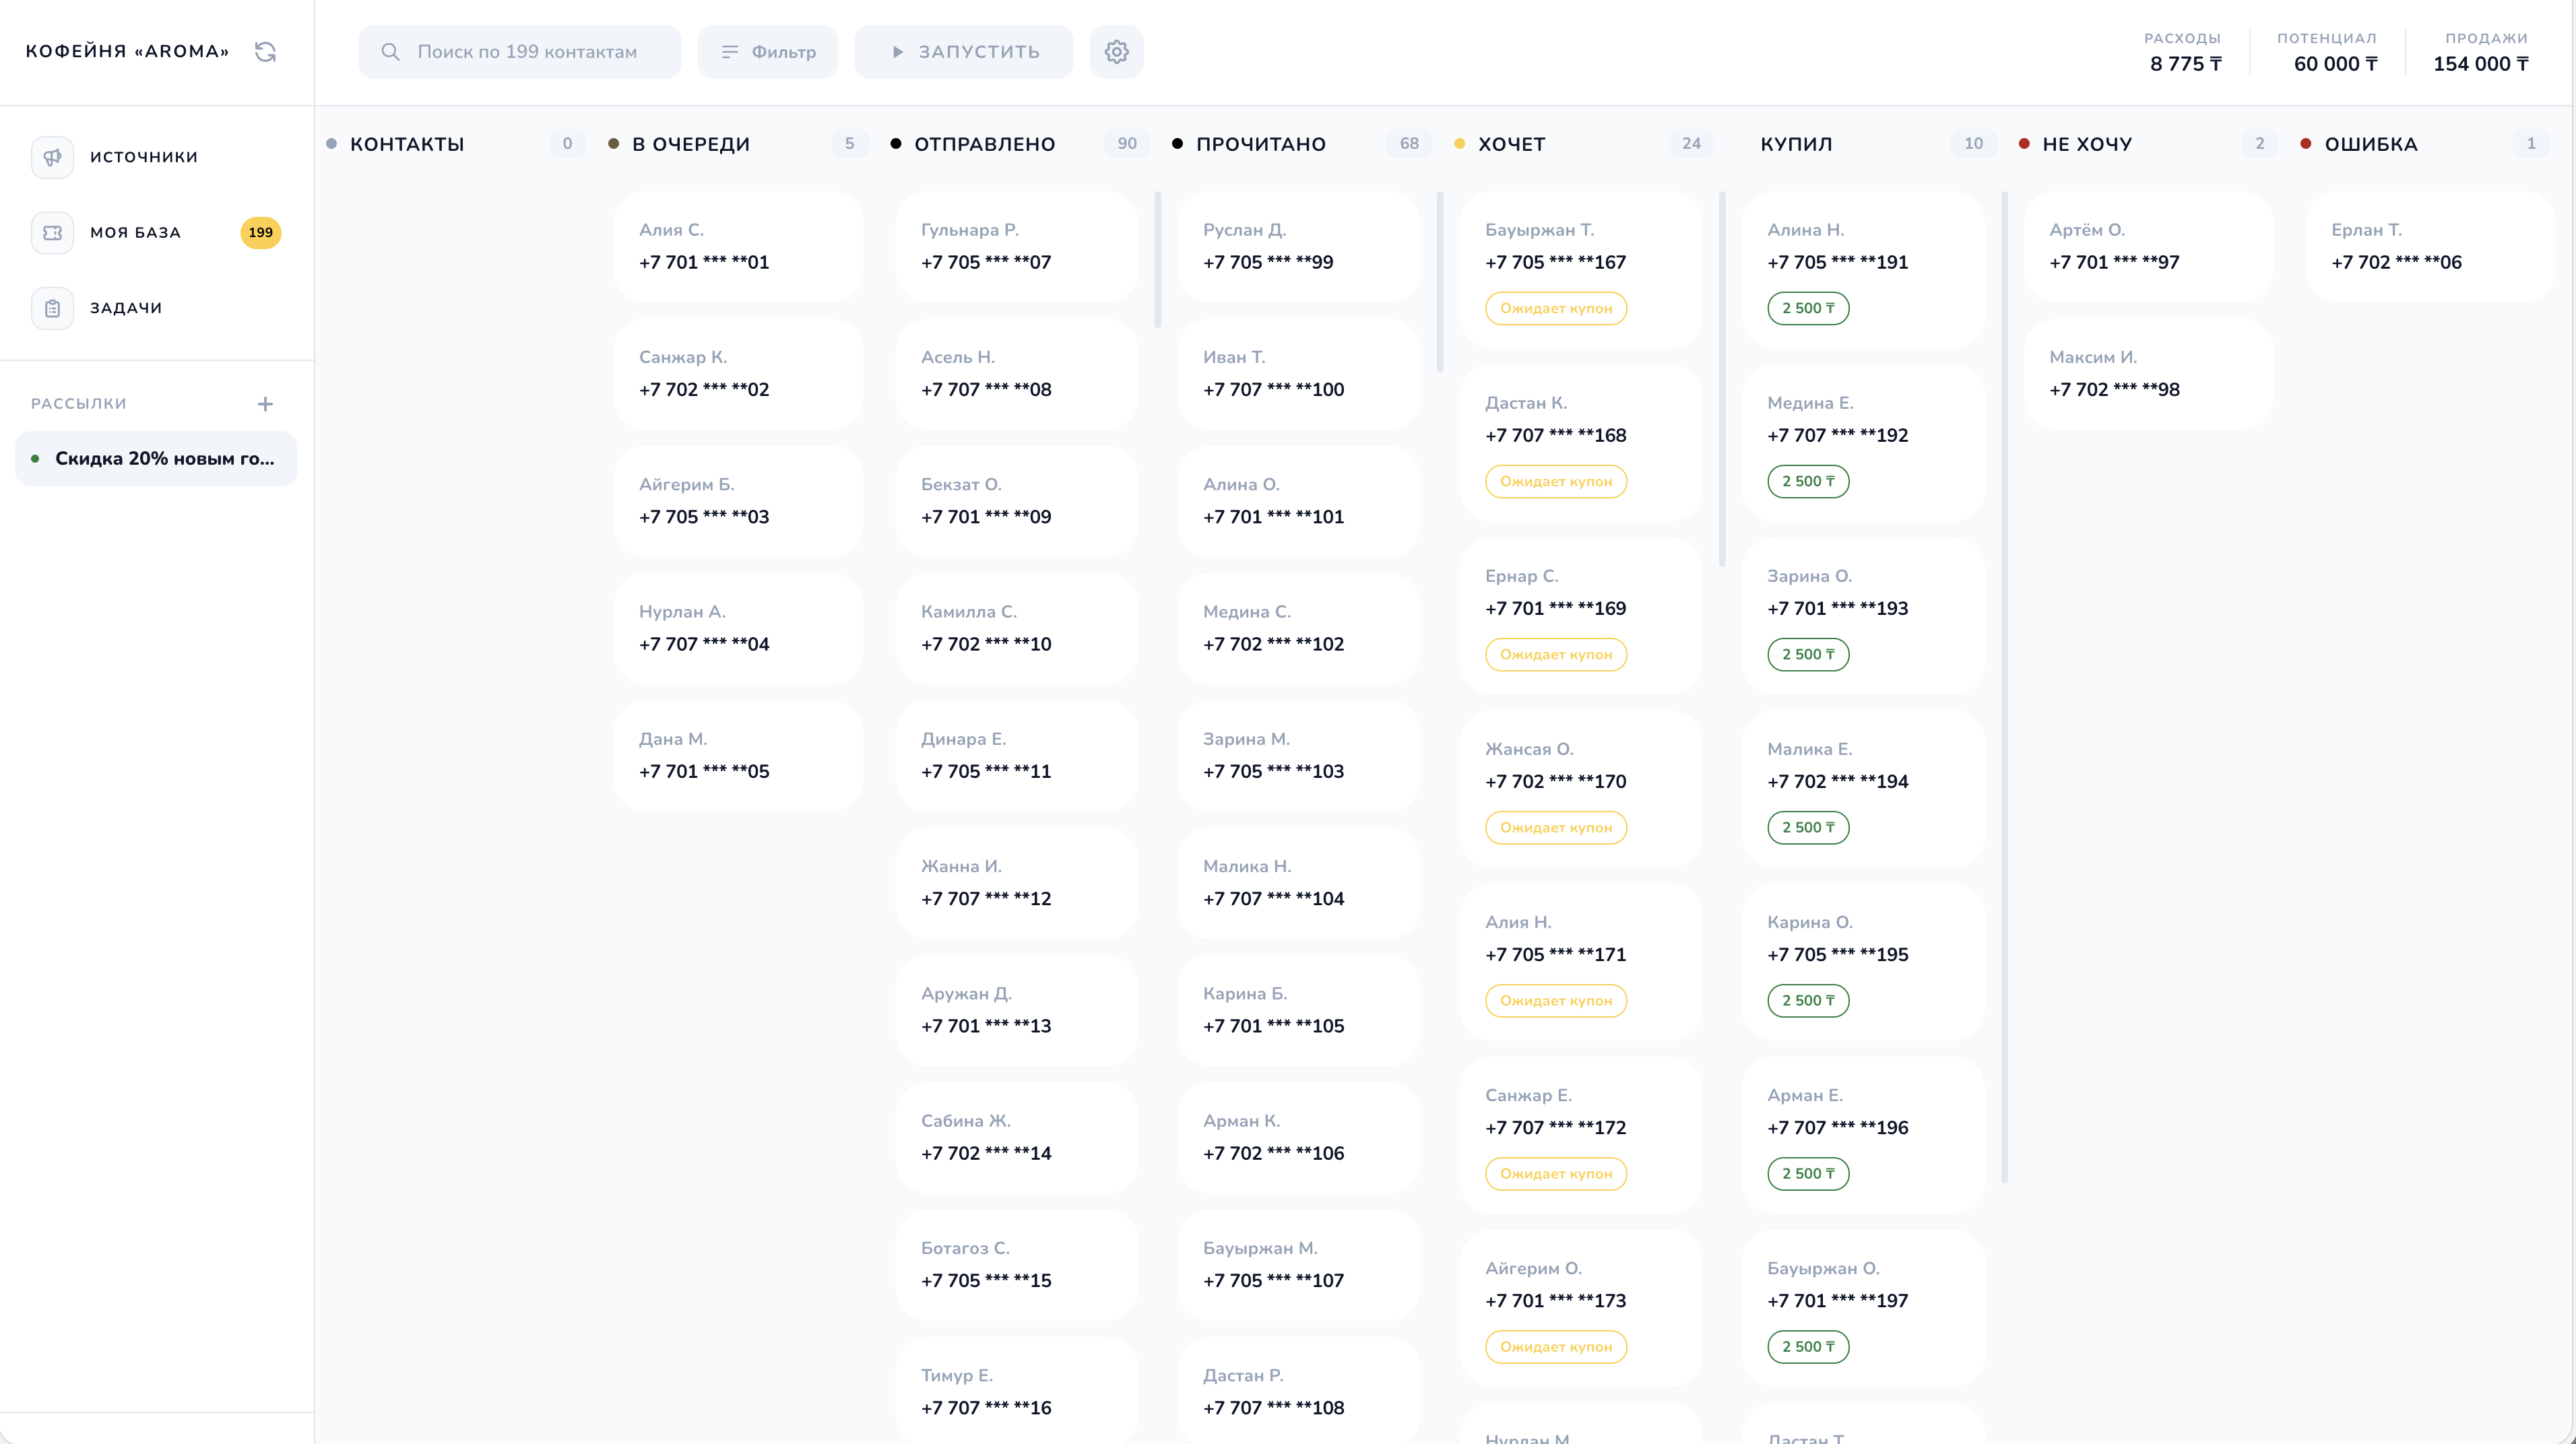2576x1444 pixels.
Task: Click the filter lines icon
Action: (x=730, y=52)
